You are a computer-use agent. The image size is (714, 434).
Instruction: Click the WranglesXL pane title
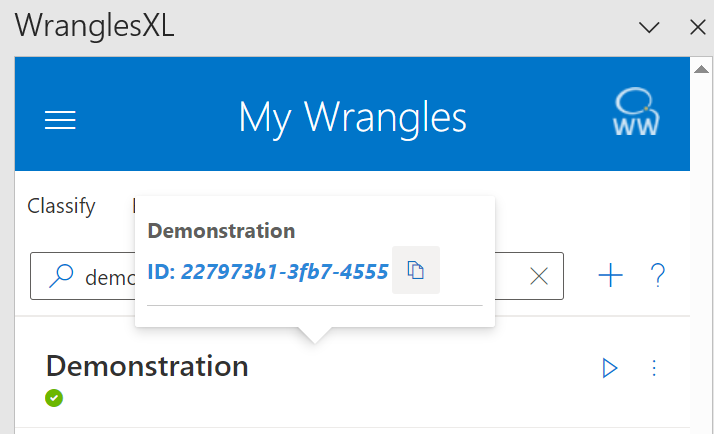click(x=96, y=26)
